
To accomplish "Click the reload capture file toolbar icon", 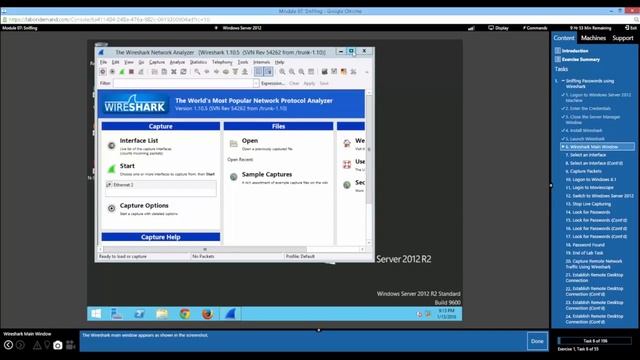I will point(183,72).
